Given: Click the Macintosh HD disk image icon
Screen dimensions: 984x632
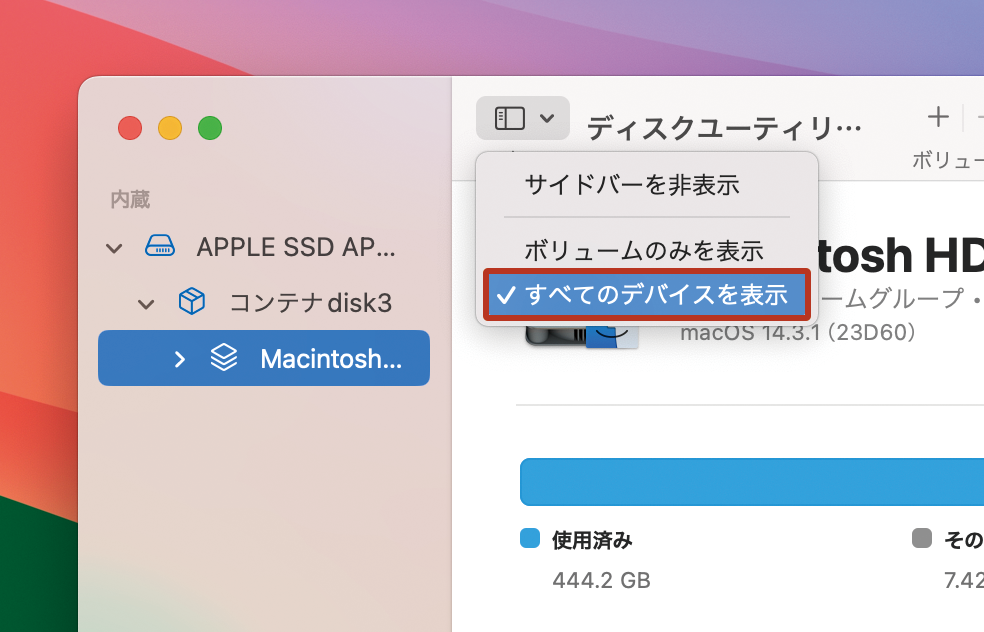Looking at the screenshot, I should coord(581,336).
